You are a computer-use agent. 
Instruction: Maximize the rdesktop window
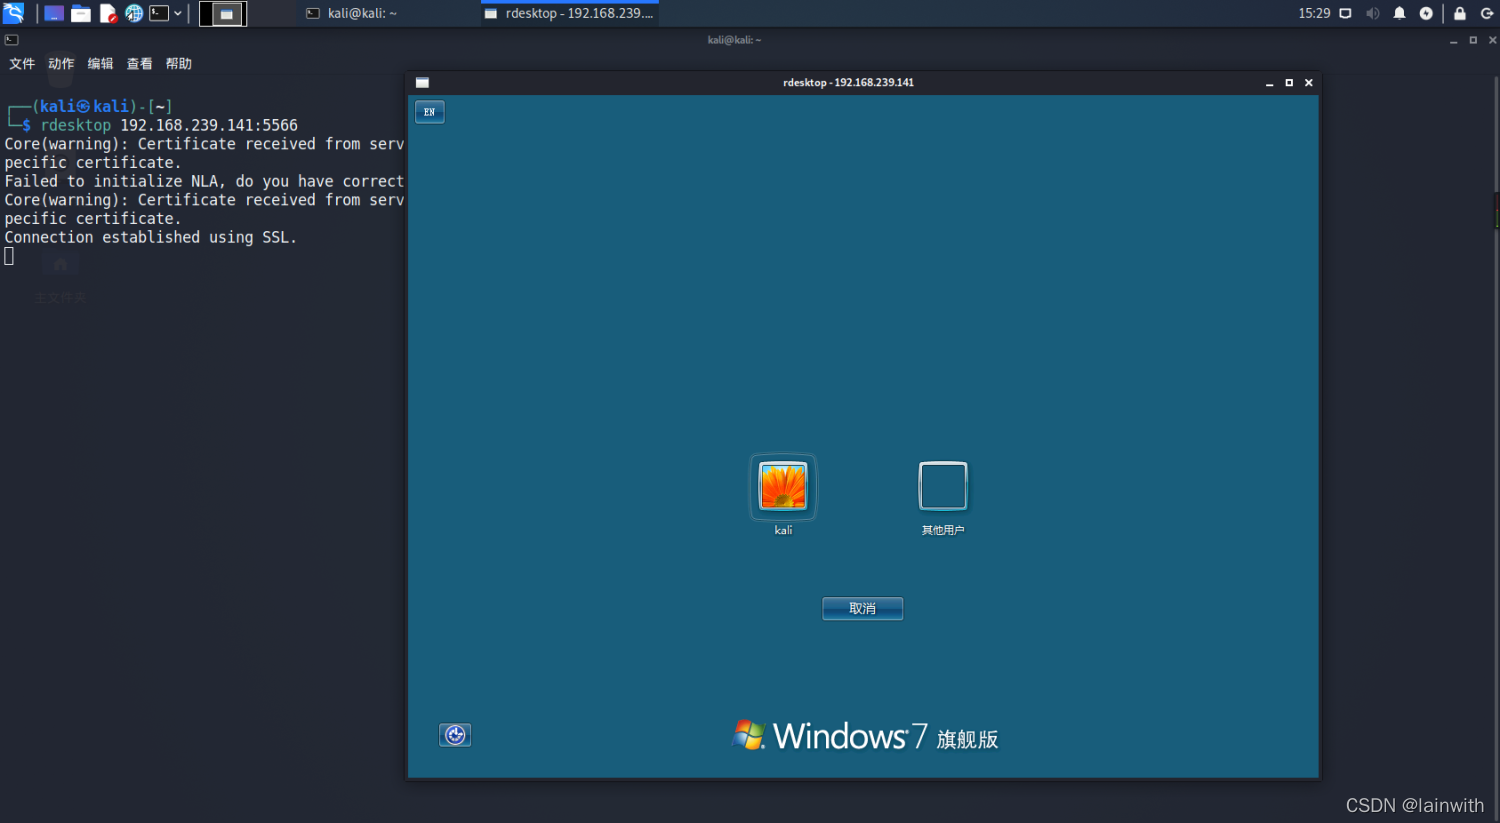click(x=1289, y=83)
